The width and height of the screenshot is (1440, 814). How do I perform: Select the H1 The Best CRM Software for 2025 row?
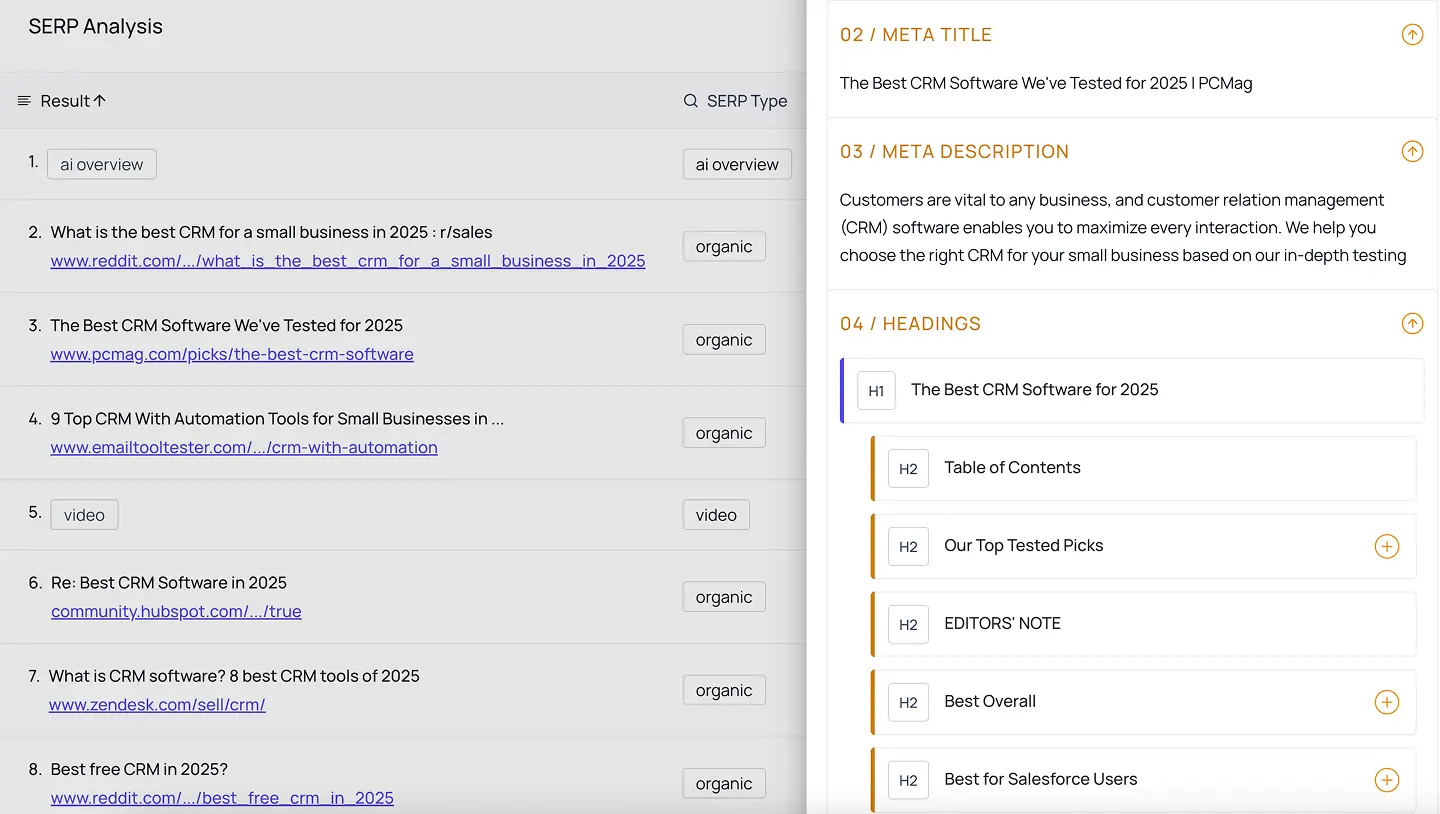pyautogui.click(x=1132, y=390)
